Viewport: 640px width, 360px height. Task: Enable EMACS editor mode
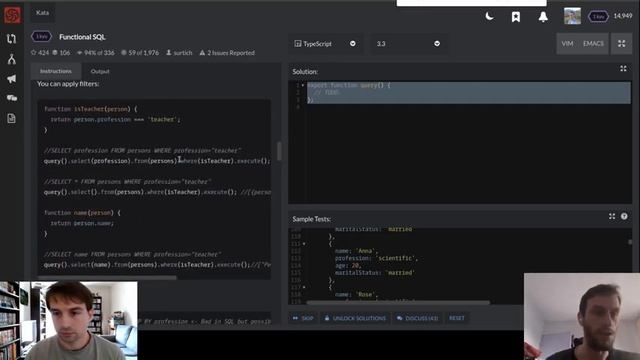tap(593, 44)
